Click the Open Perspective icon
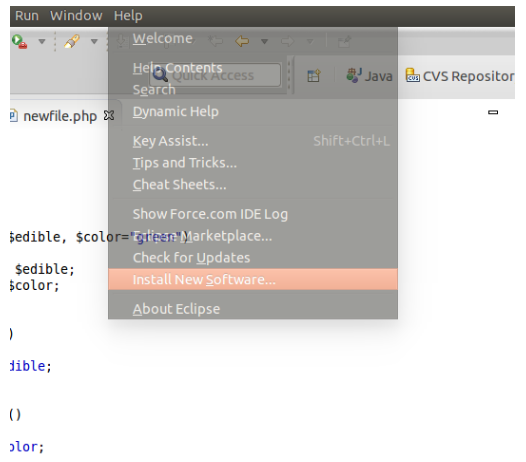The image size is (526, 462). [314, 76]
